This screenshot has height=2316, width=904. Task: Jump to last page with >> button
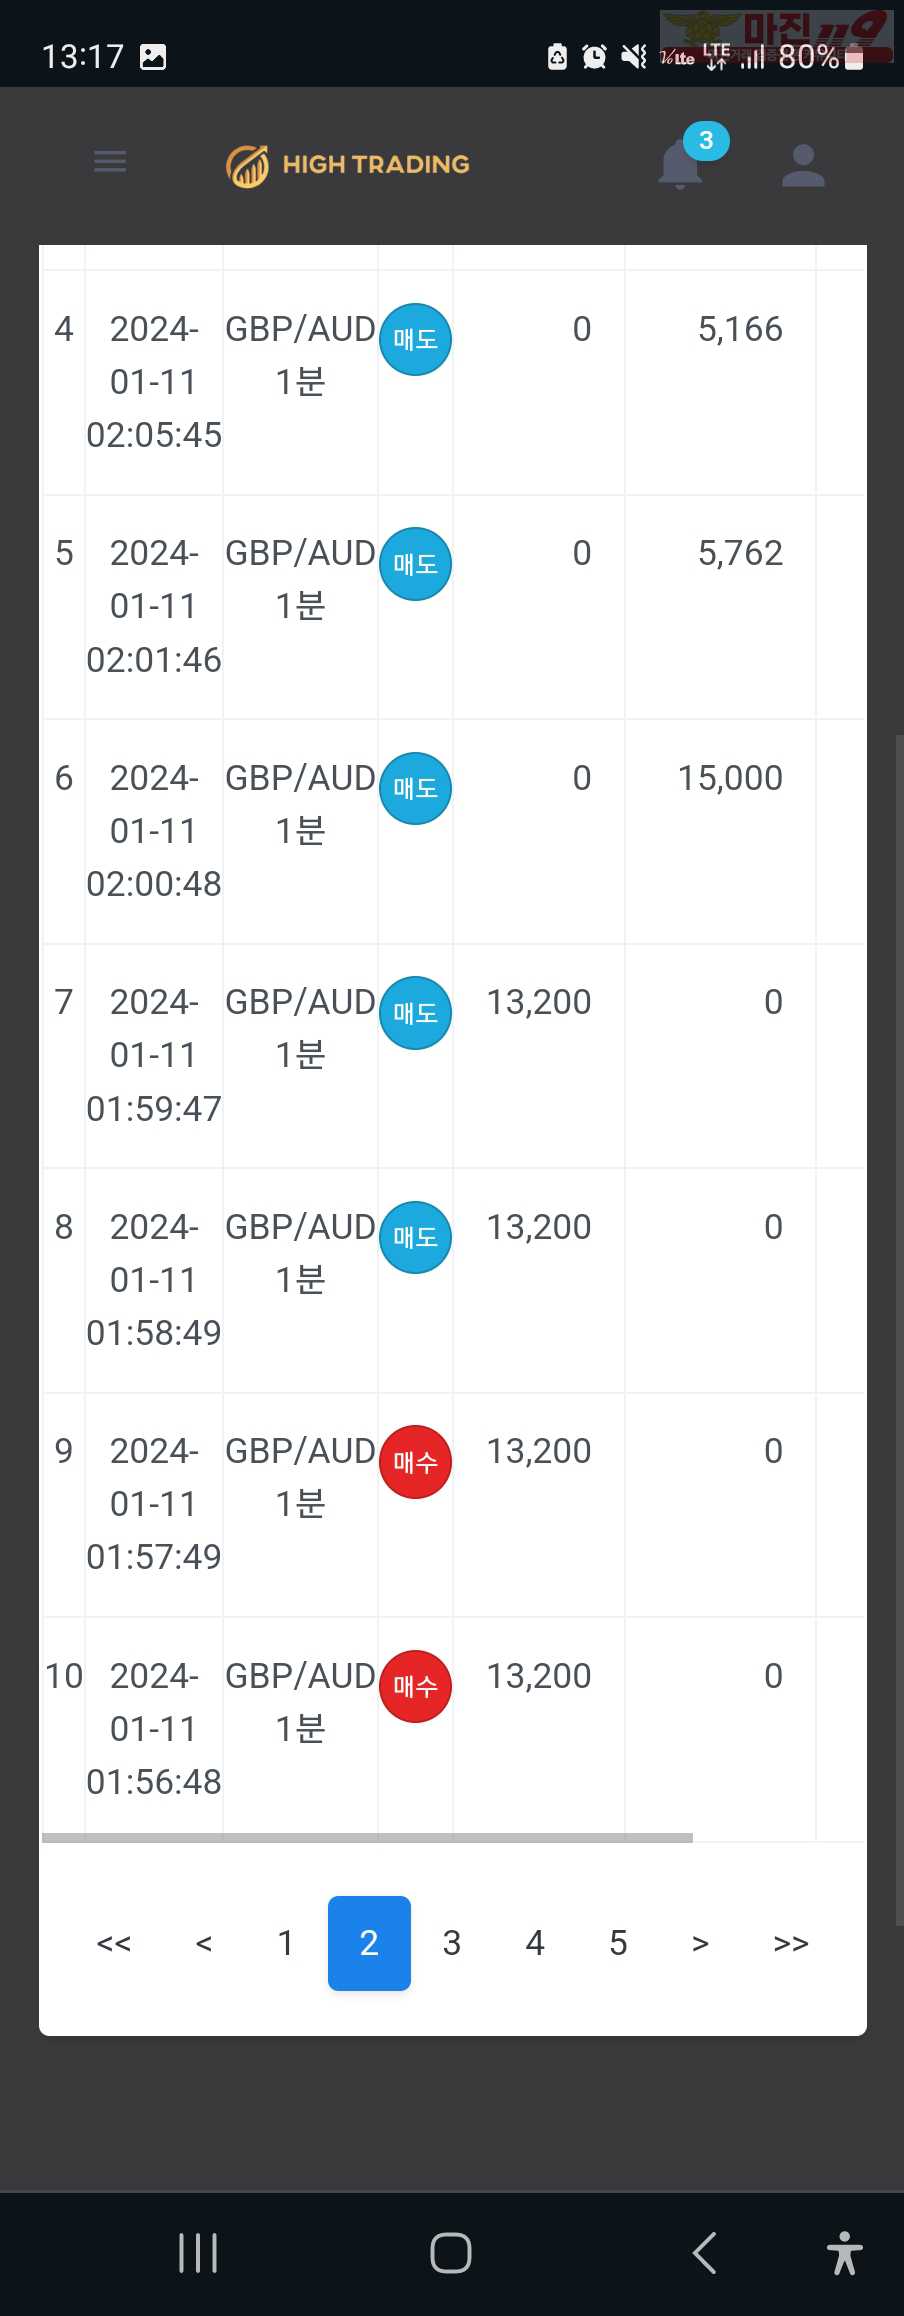click(791, 1943)
